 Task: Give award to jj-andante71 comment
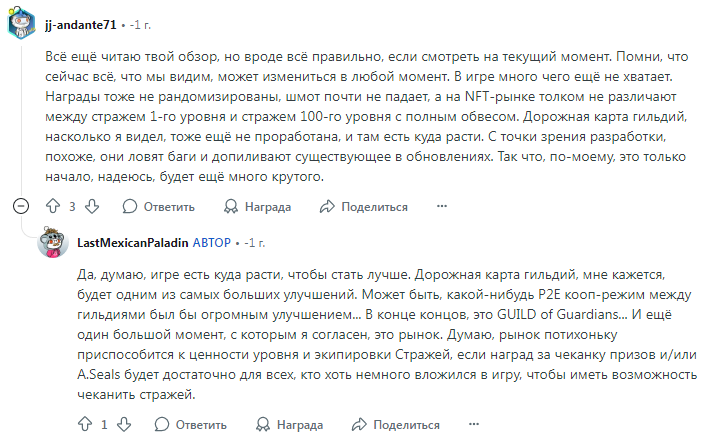point(257,206)
